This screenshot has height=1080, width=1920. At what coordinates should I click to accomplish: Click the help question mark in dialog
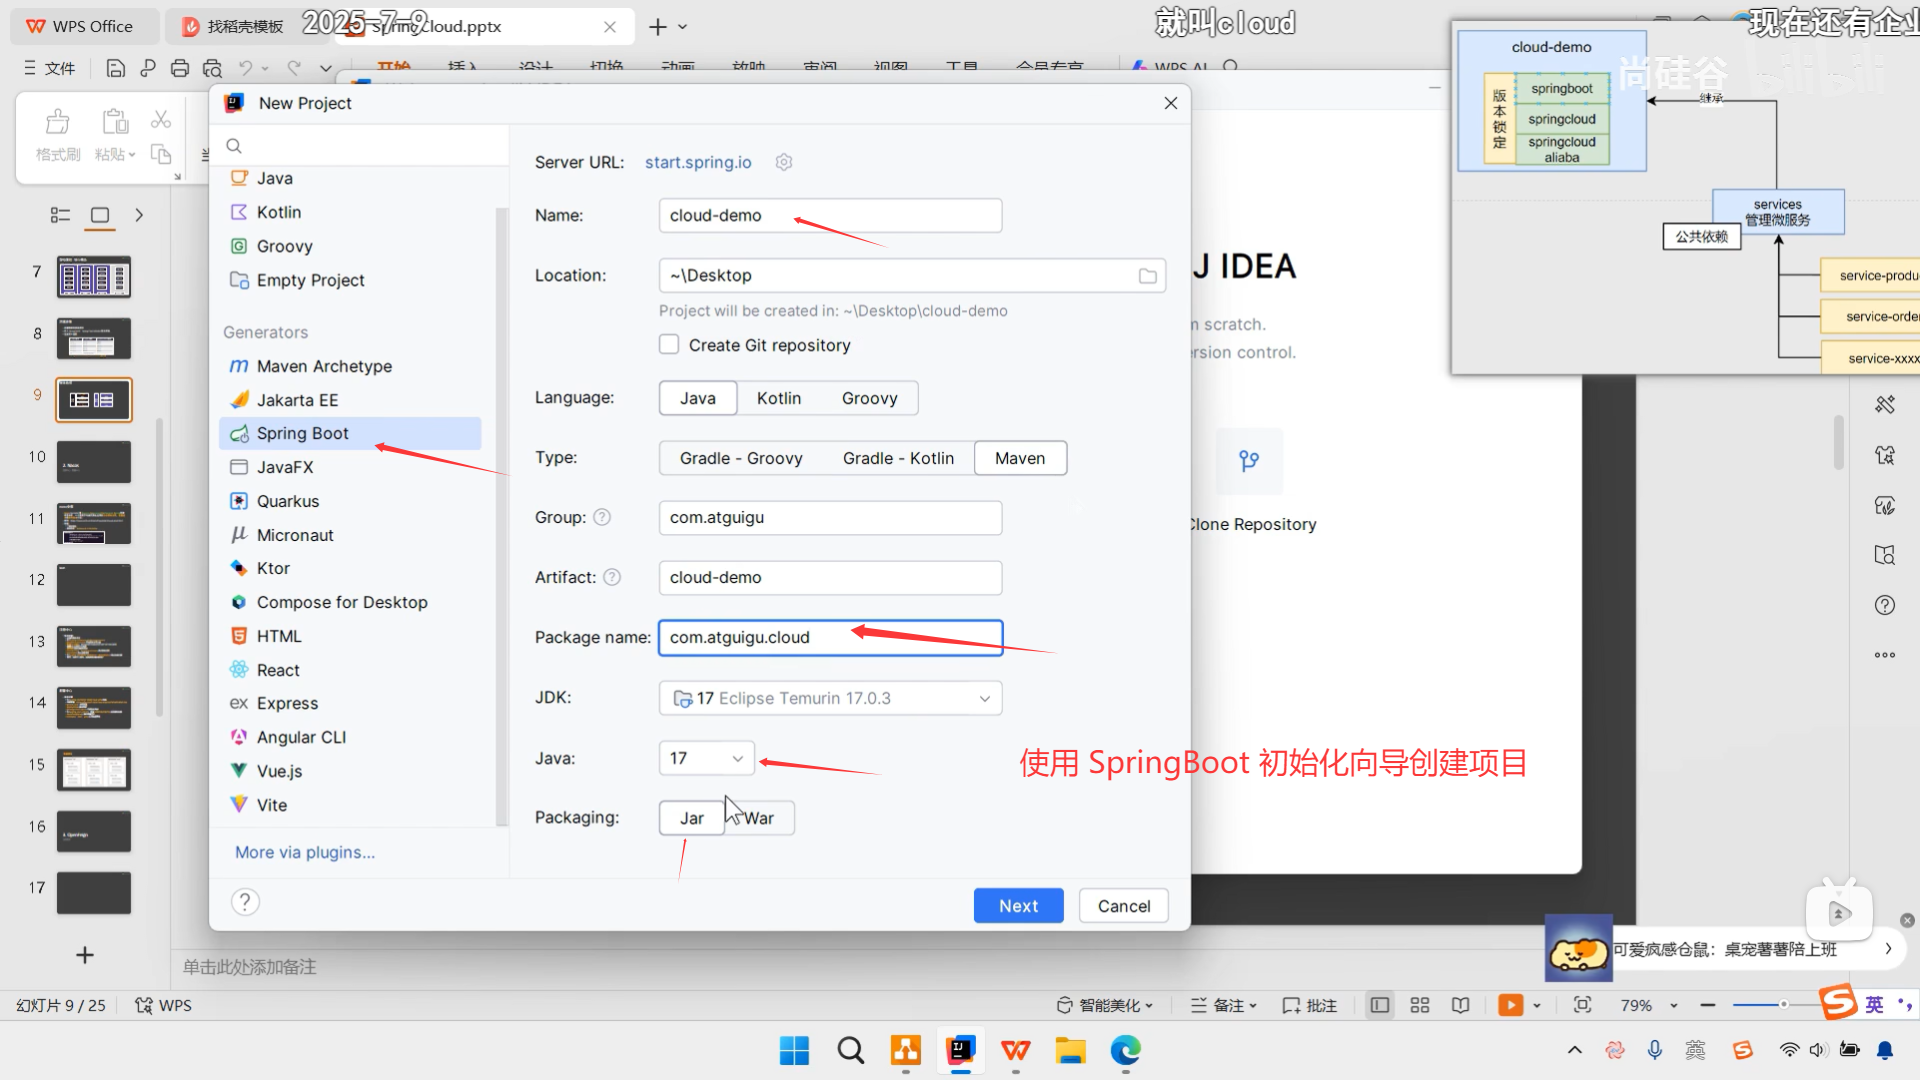click(245, 902)
